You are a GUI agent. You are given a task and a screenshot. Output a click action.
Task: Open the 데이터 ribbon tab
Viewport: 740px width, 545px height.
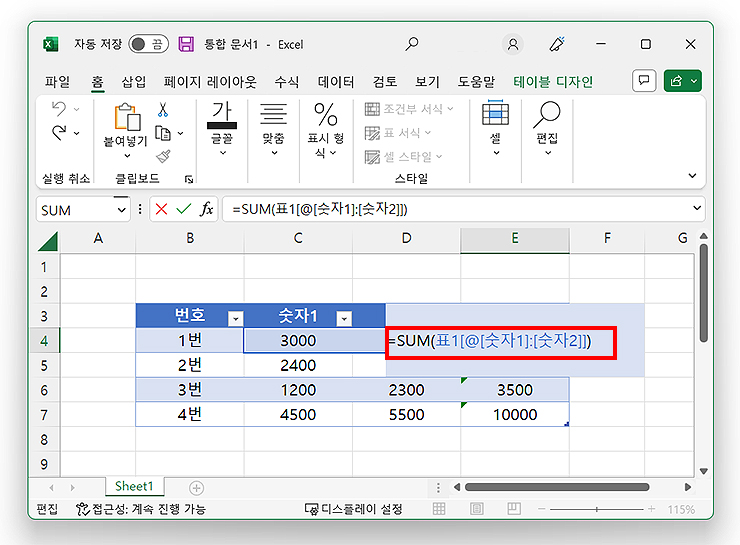click(335, 82)
